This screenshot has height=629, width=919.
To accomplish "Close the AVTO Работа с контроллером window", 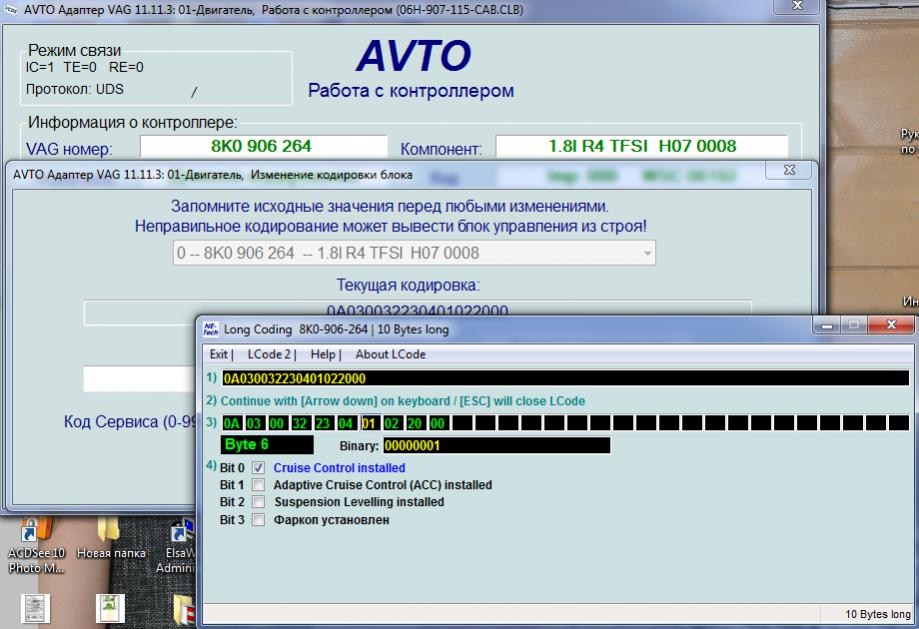I will pos(797,6).
